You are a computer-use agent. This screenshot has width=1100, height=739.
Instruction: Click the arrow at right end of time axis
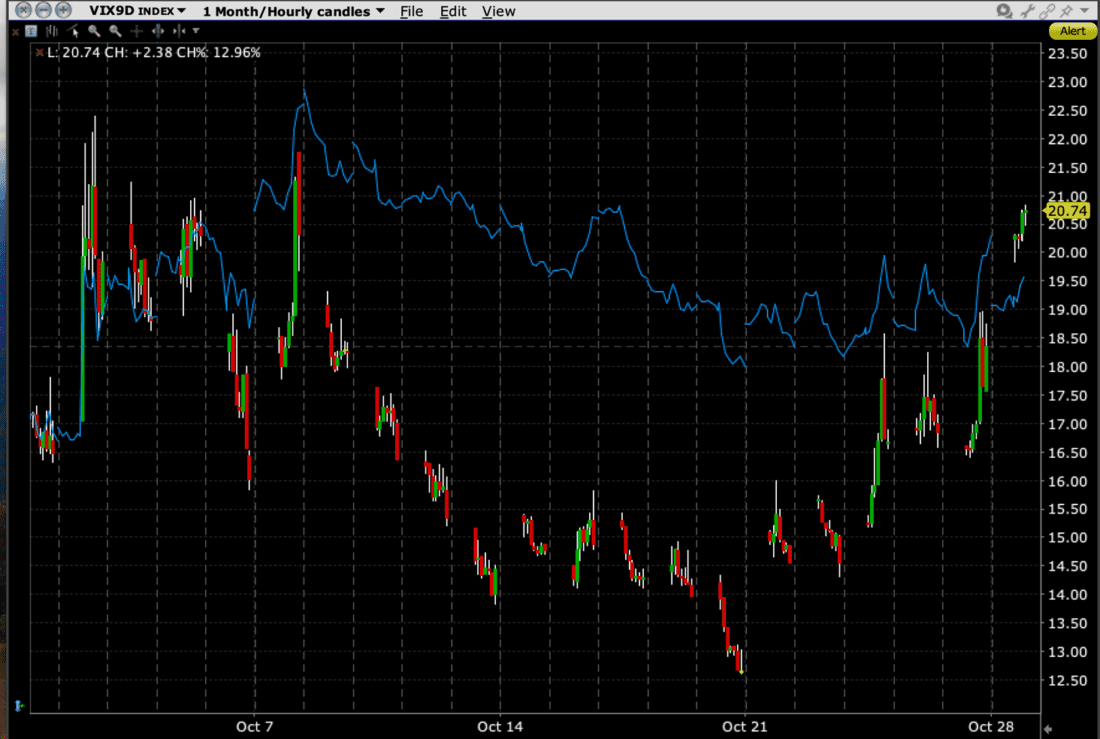click(x=1048, y=729)
